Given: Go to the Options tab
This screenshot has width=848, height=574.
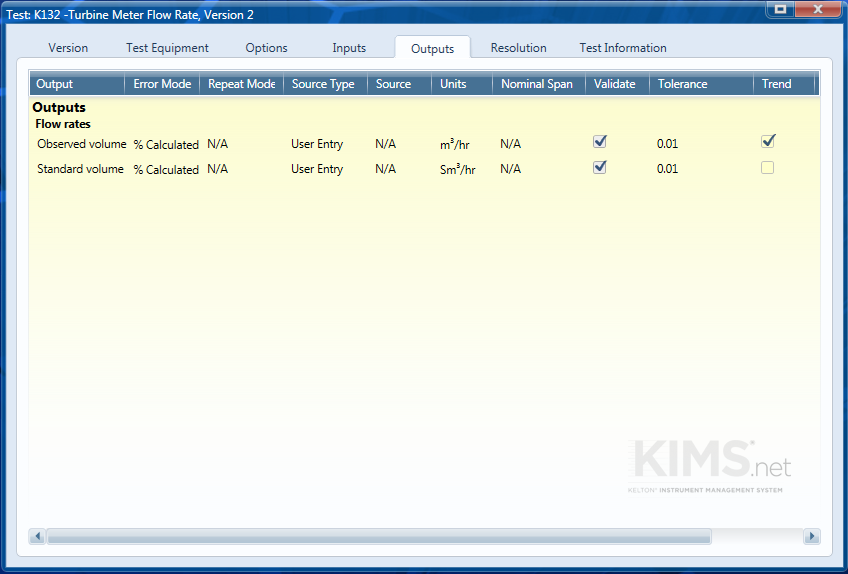Looking at the screenshot, I should (266, 48).
